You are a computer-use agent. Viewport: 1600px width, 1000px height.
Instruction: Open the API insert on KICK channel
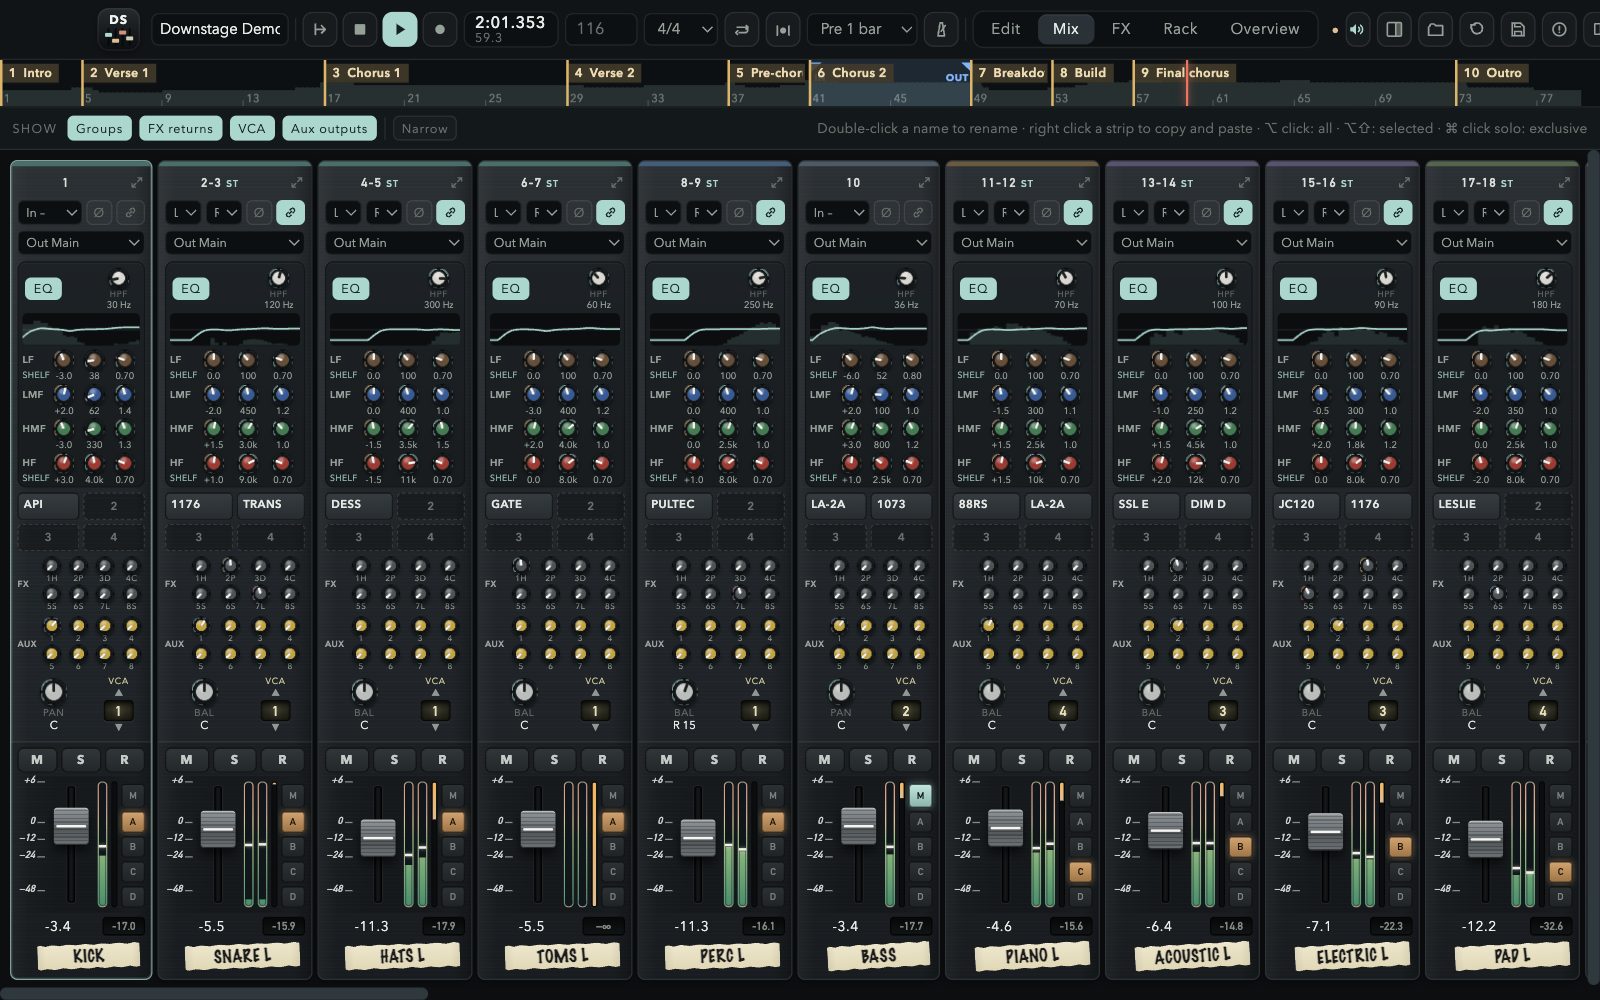(48, 505)
